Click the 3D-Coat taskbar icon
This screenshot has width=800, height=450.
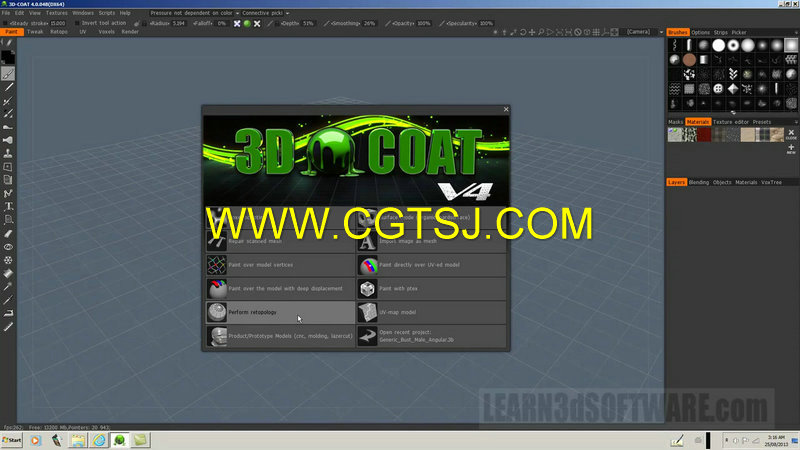point(119,440)
